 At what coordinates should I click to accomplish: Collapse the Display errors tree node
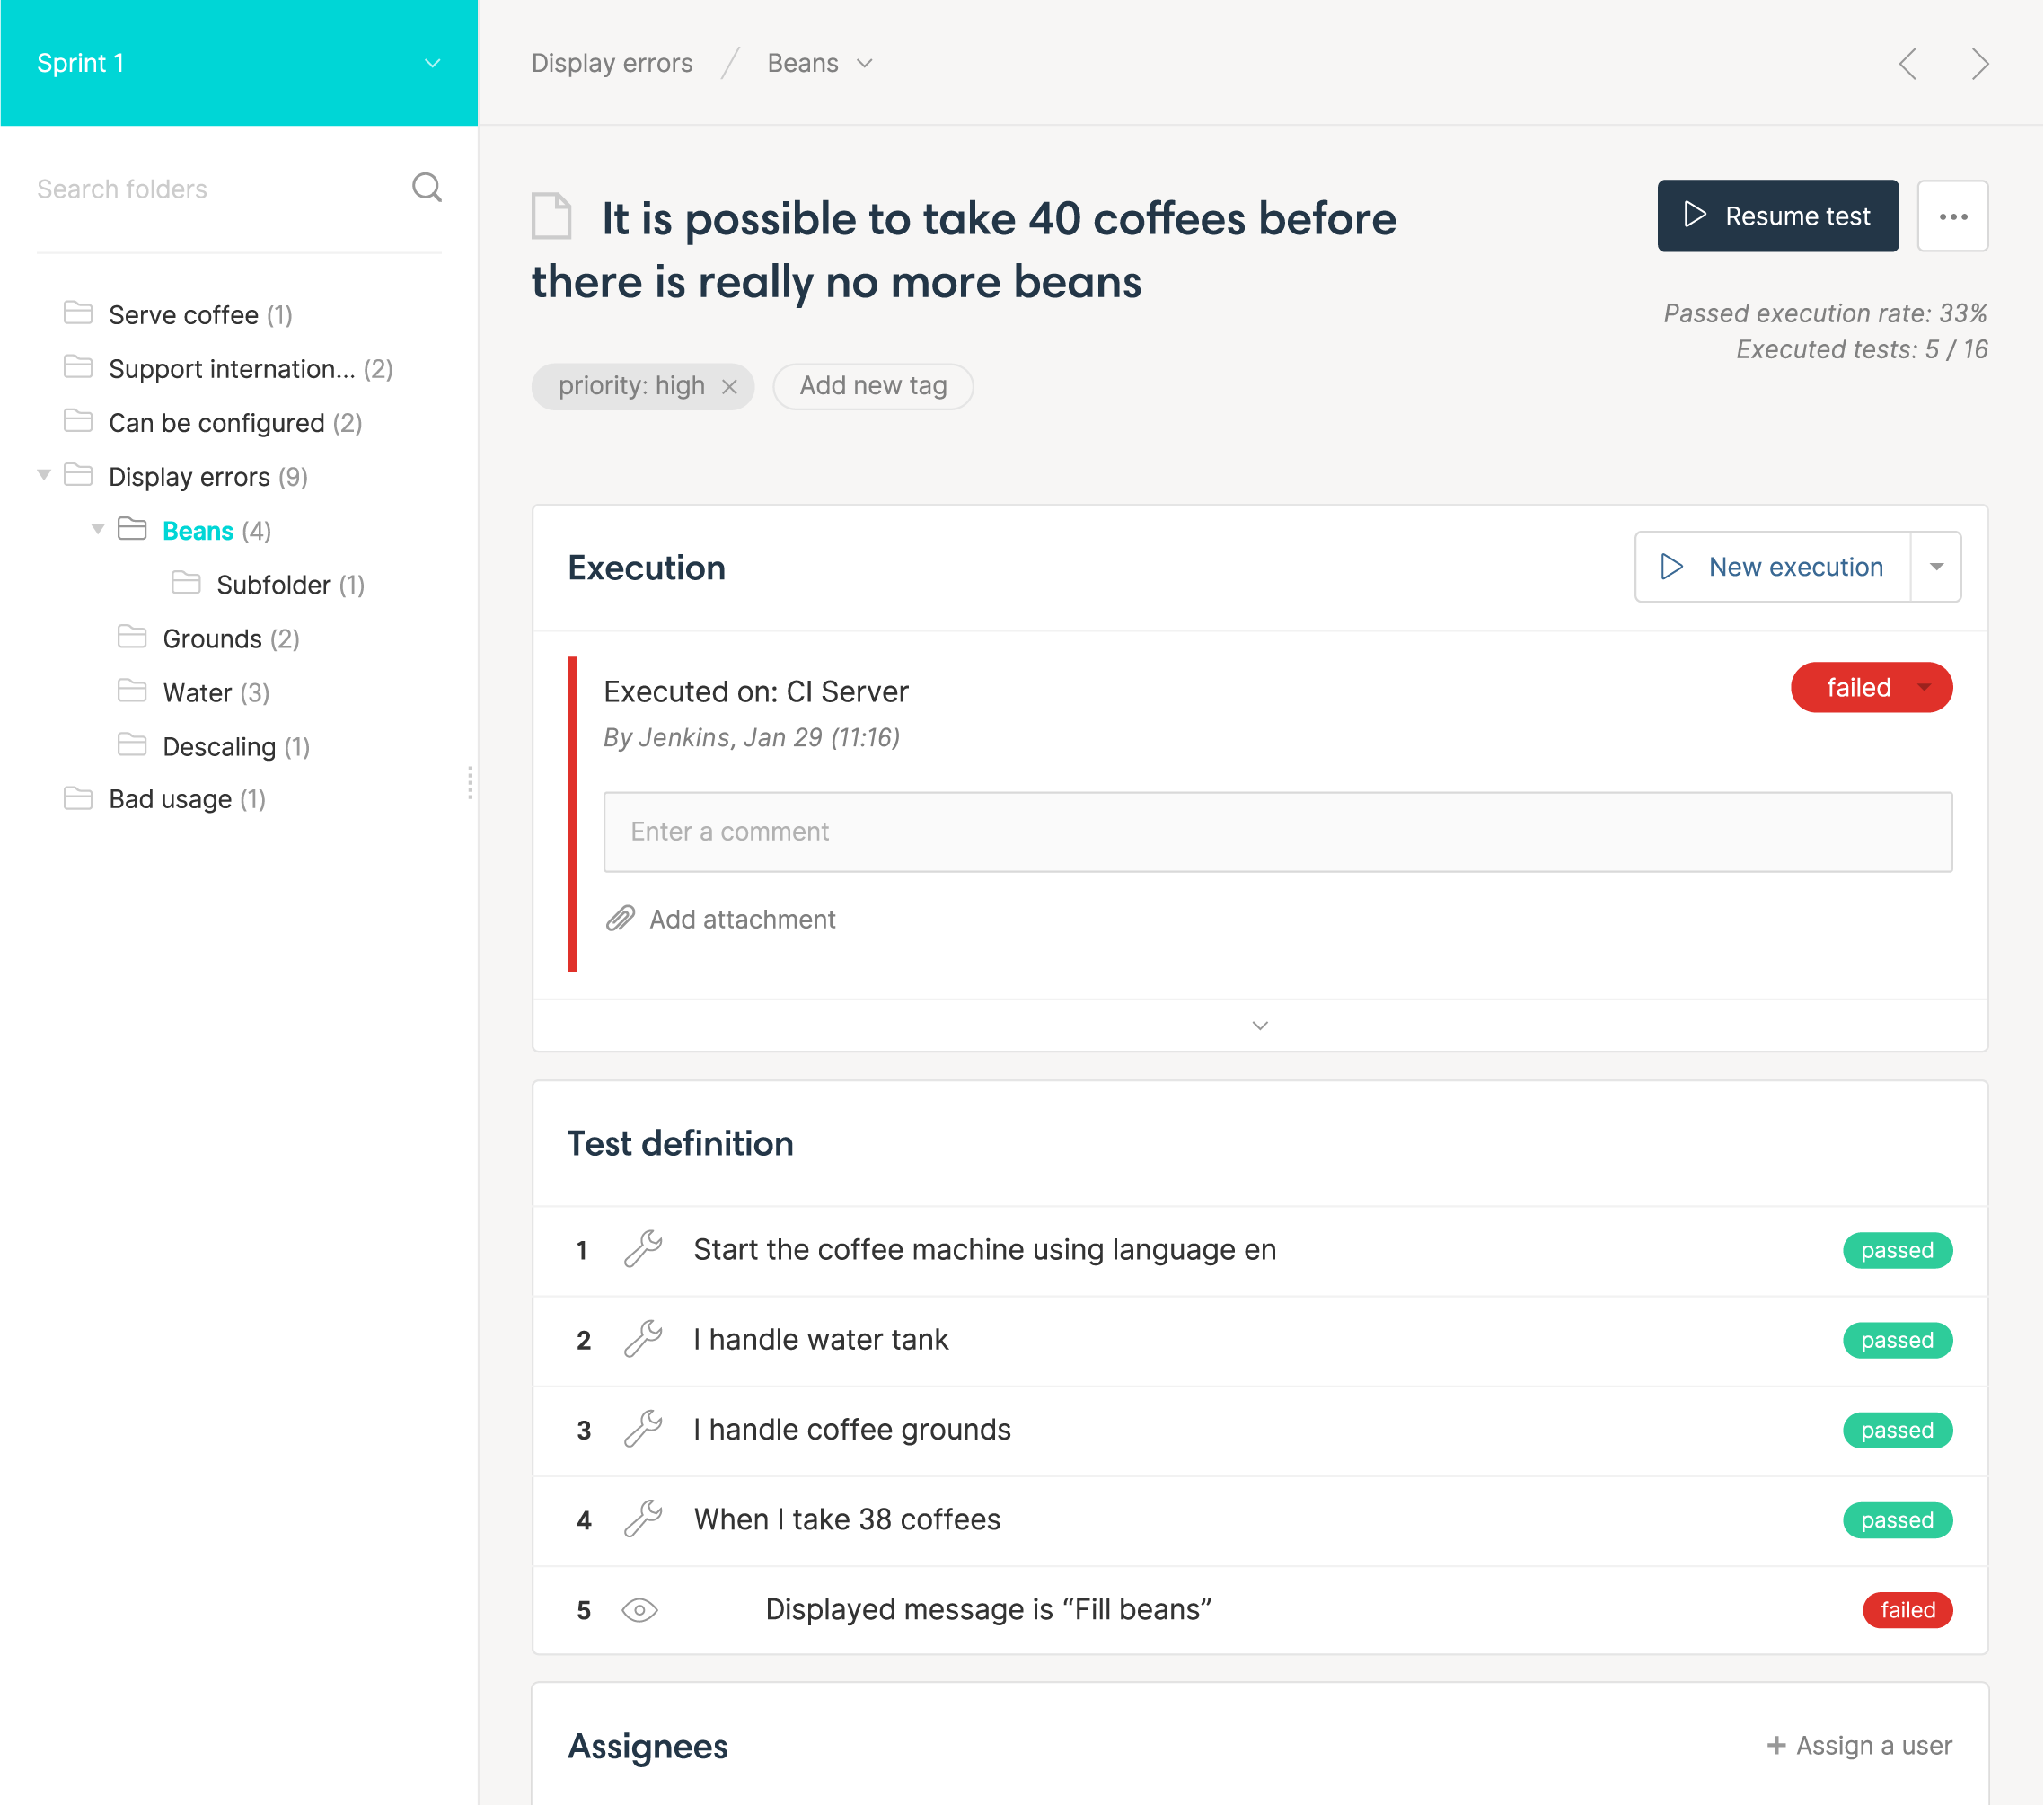tap(44, 475)
